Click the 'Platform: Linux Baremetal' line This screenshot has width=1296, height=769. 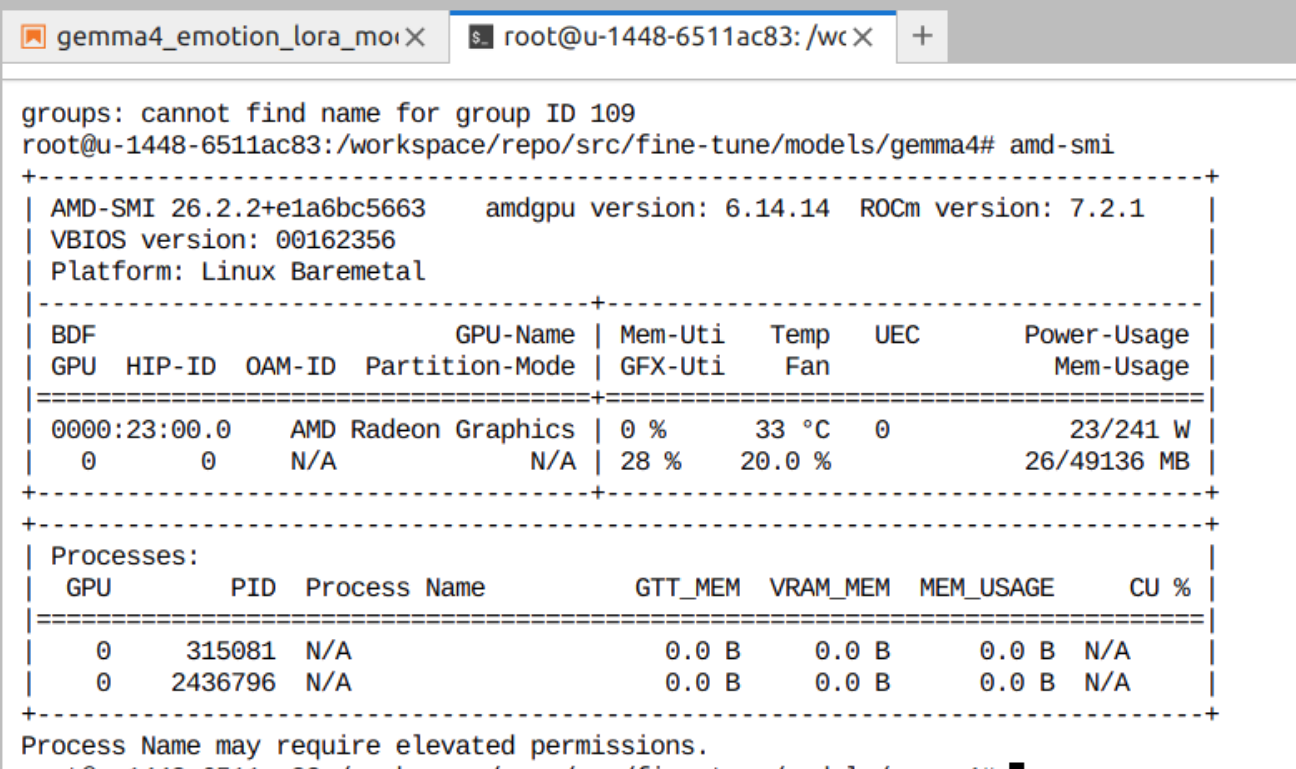coord(238,272)
